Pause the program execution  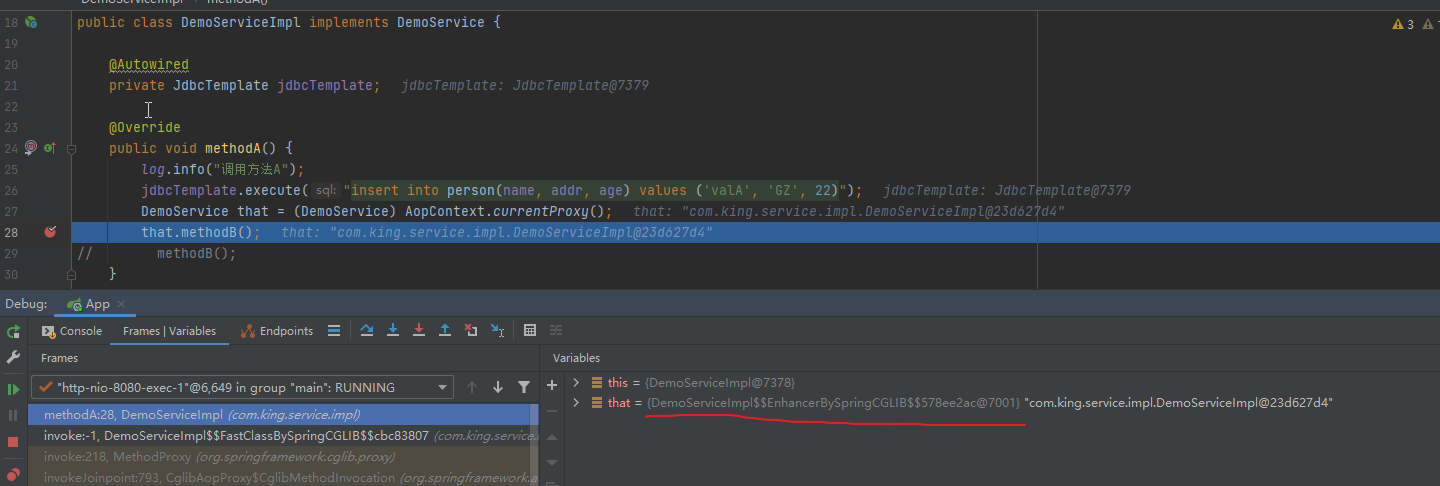13,415
